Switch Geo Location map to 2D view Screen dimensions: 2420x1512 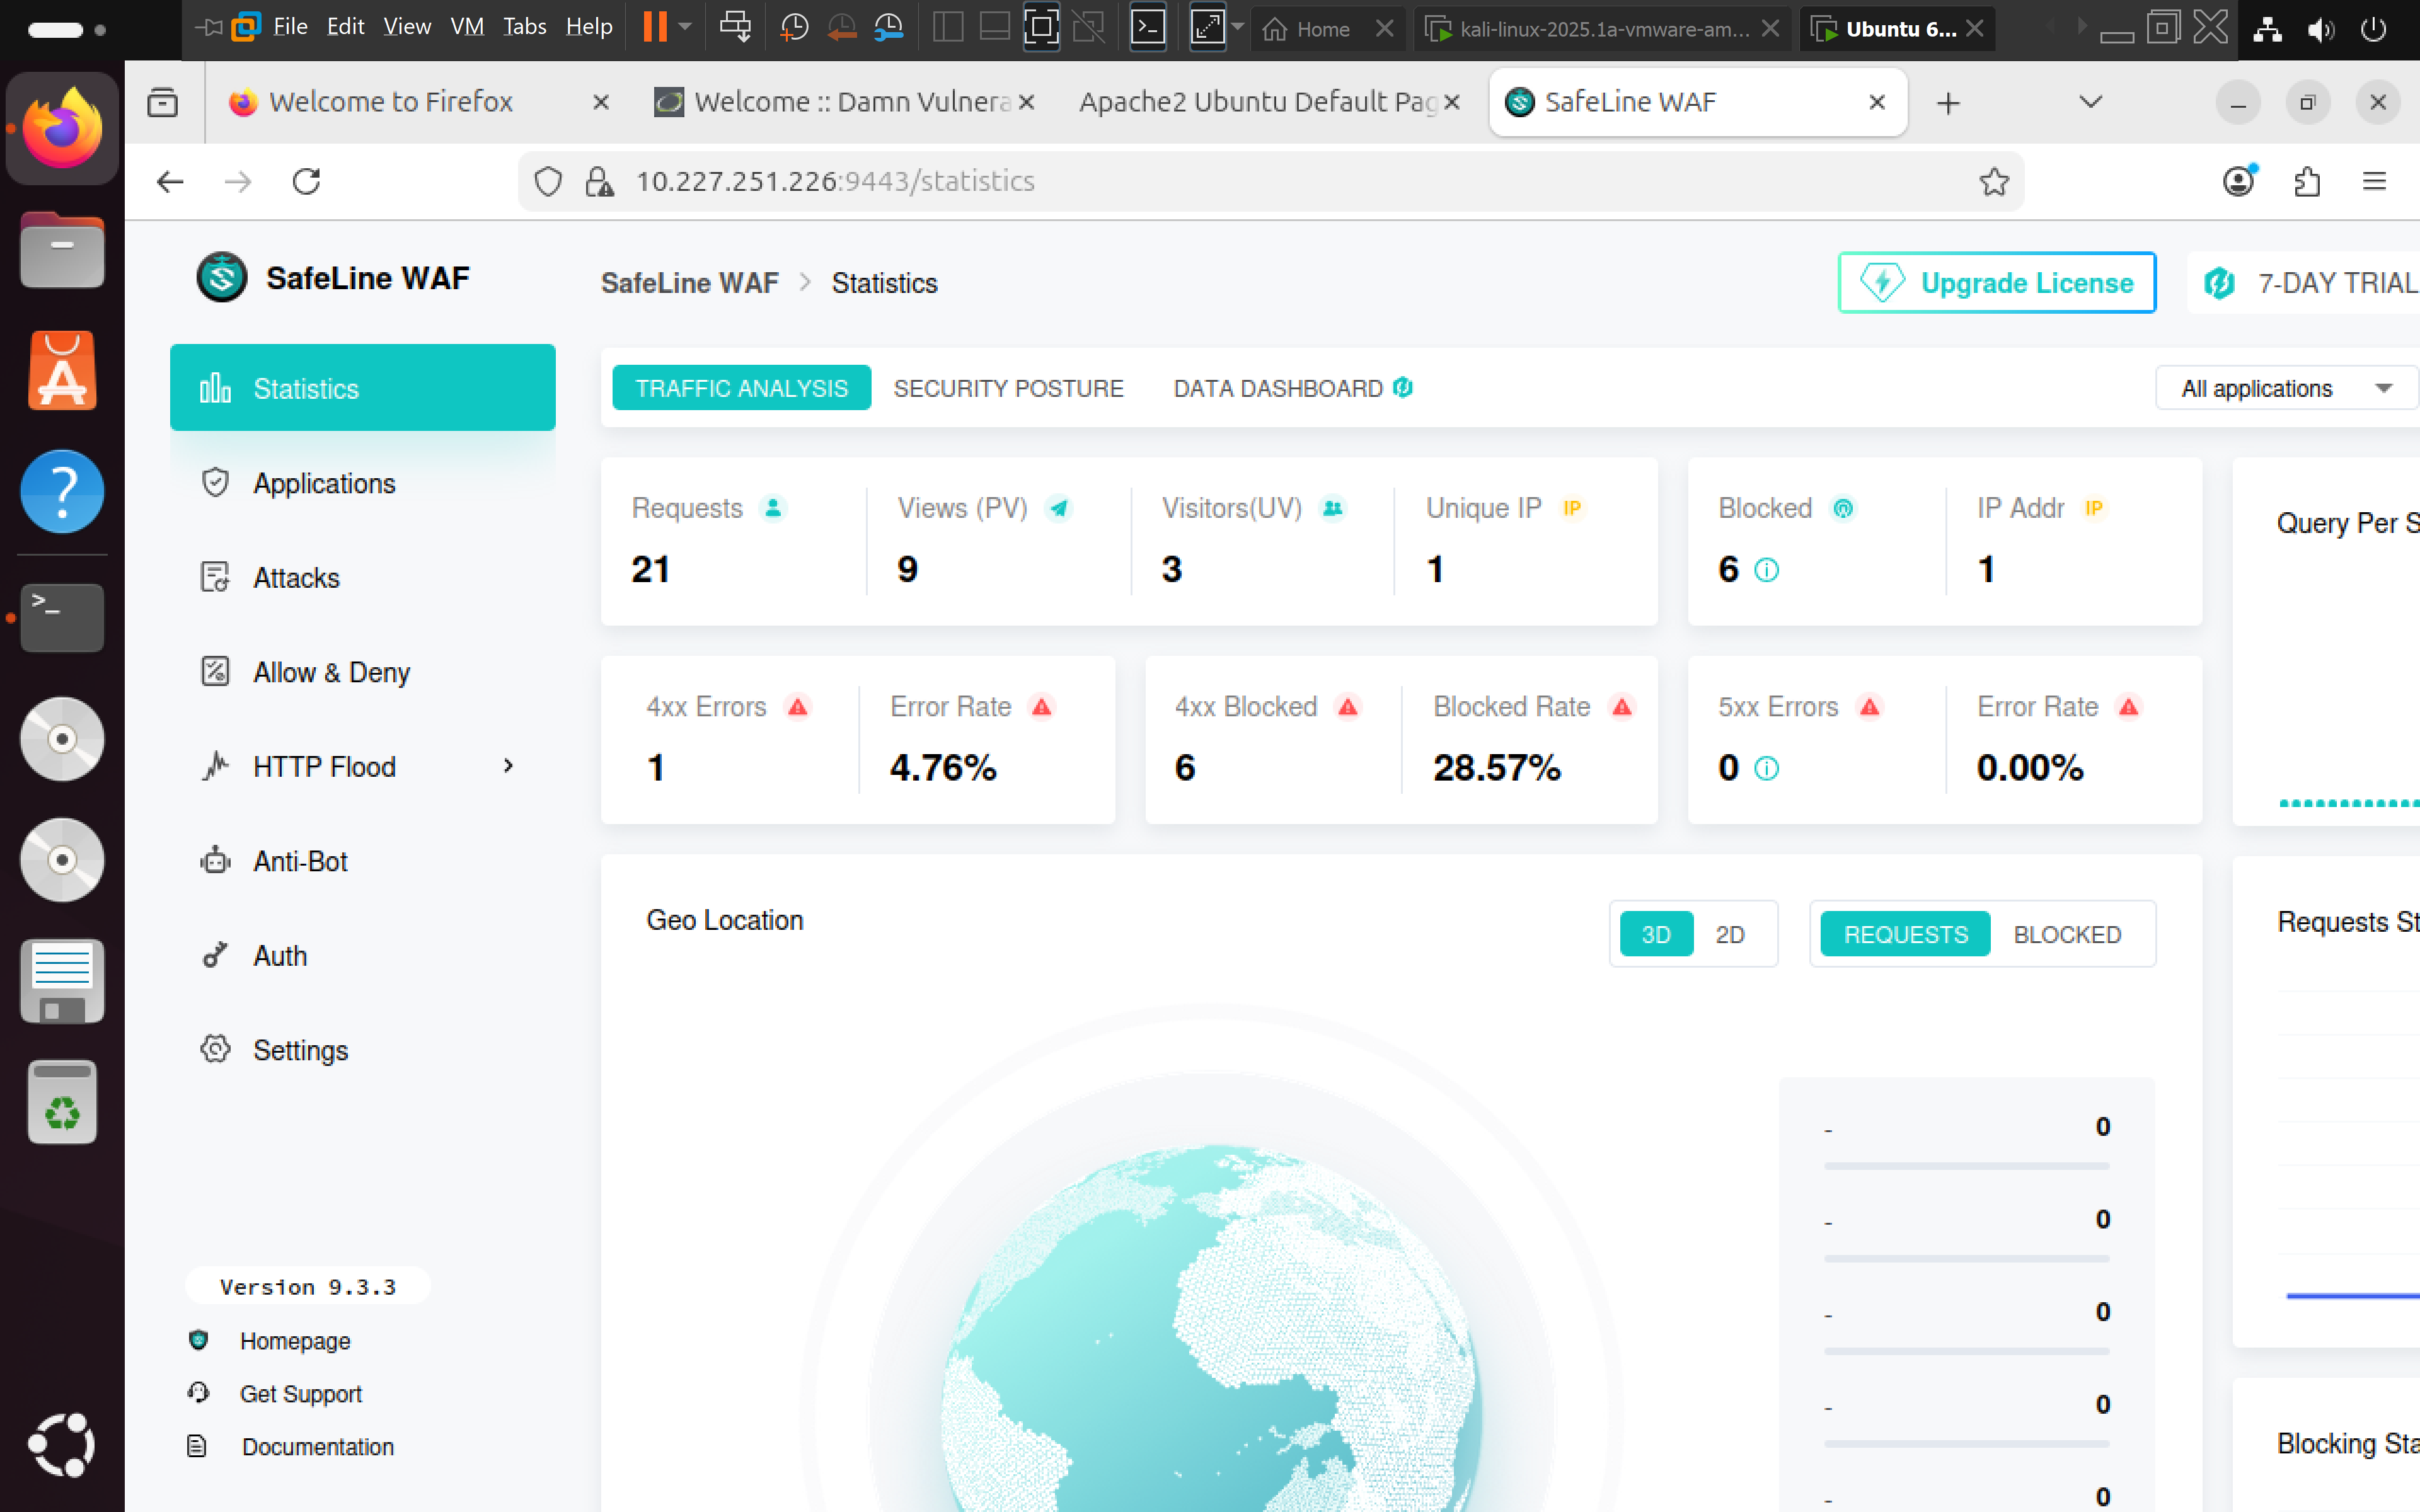pyautogui.click(x=1731, y=934)
